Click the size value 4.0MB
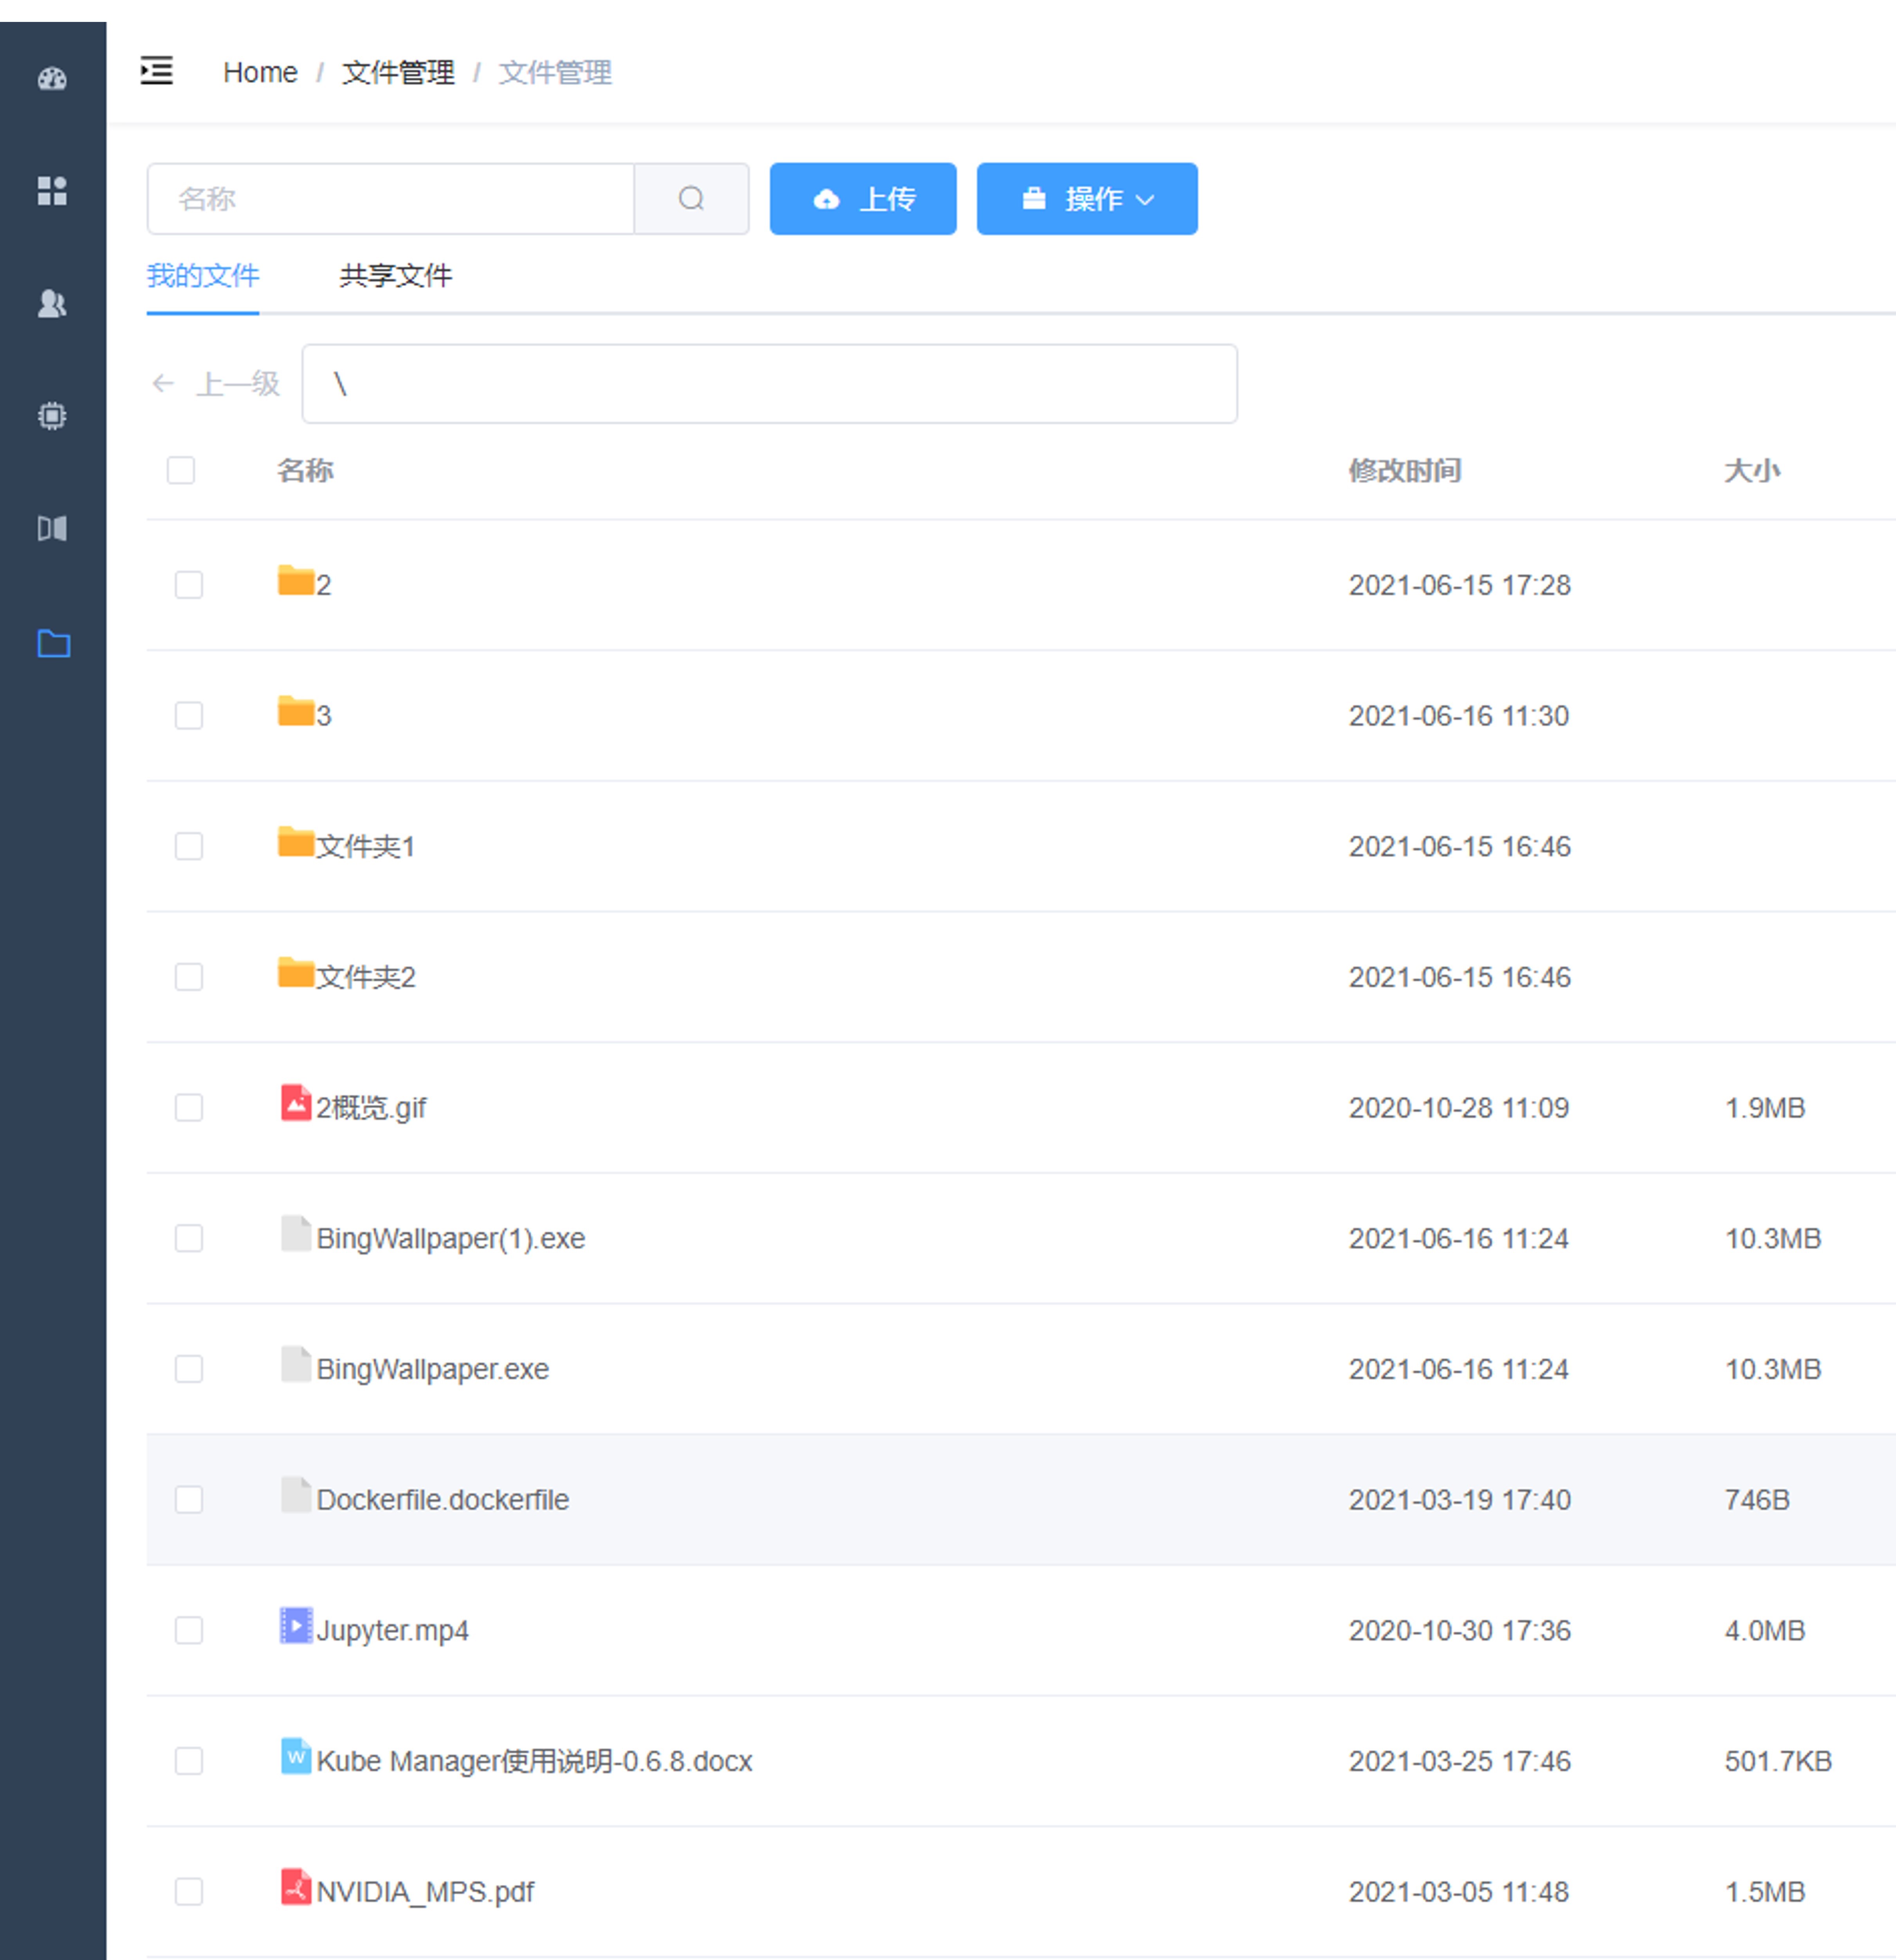 coord(1765,1631)
